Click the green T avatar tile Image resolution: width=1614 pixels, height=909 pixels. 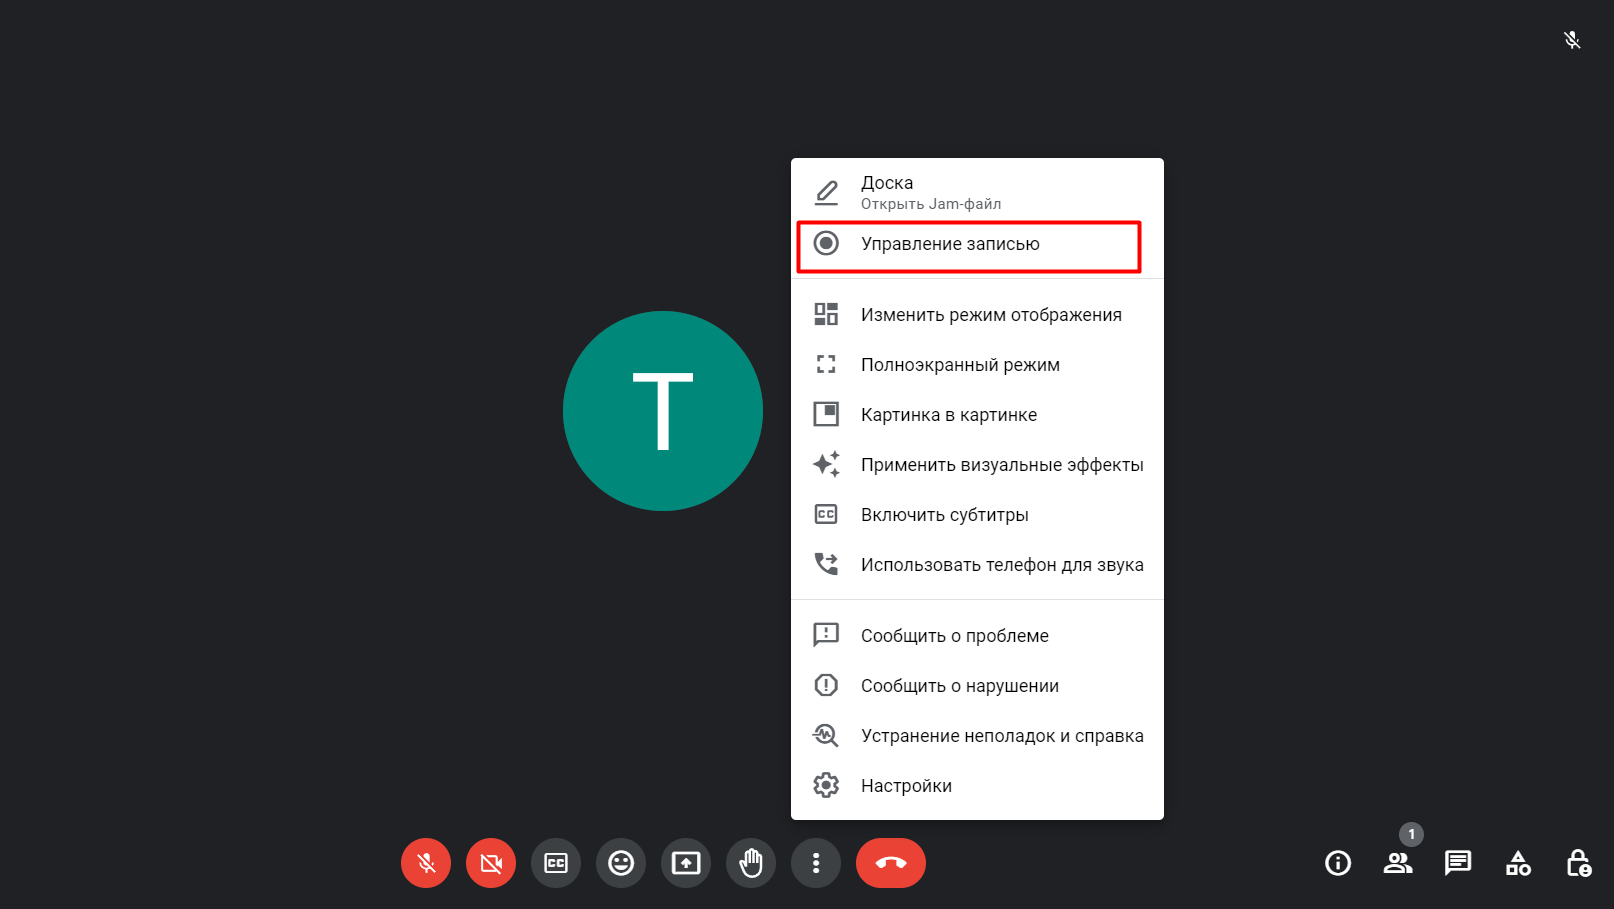[x=663, y=411]
